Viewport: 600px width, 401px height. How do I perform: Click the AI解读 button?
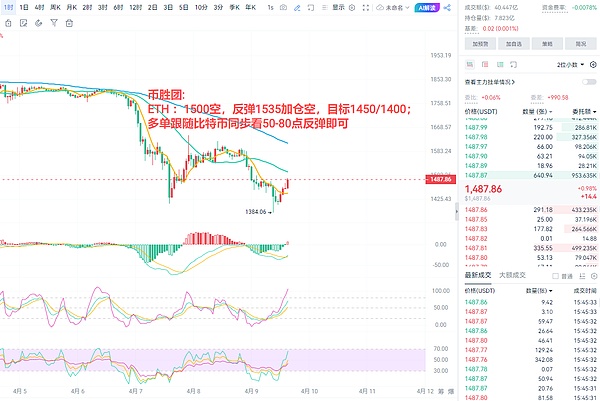tap(425, 6)
